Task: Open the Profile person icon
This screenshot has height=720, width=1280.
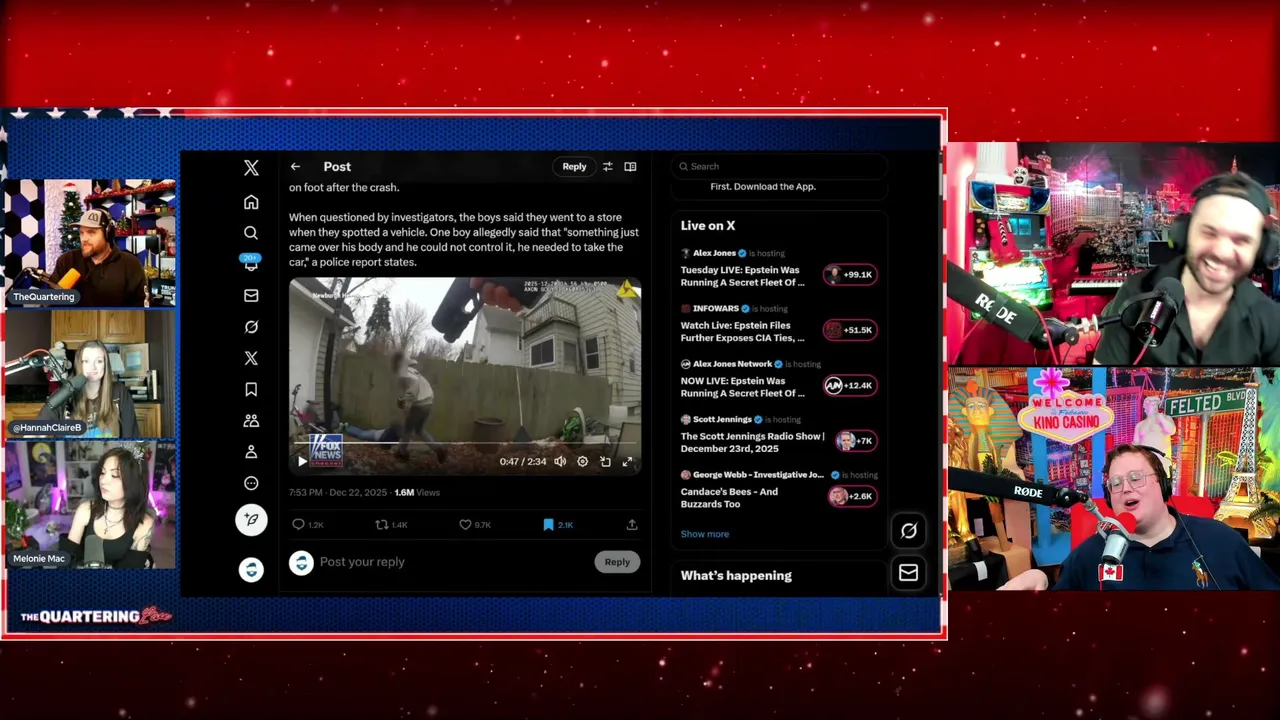Action: click(x=251, y=452)
